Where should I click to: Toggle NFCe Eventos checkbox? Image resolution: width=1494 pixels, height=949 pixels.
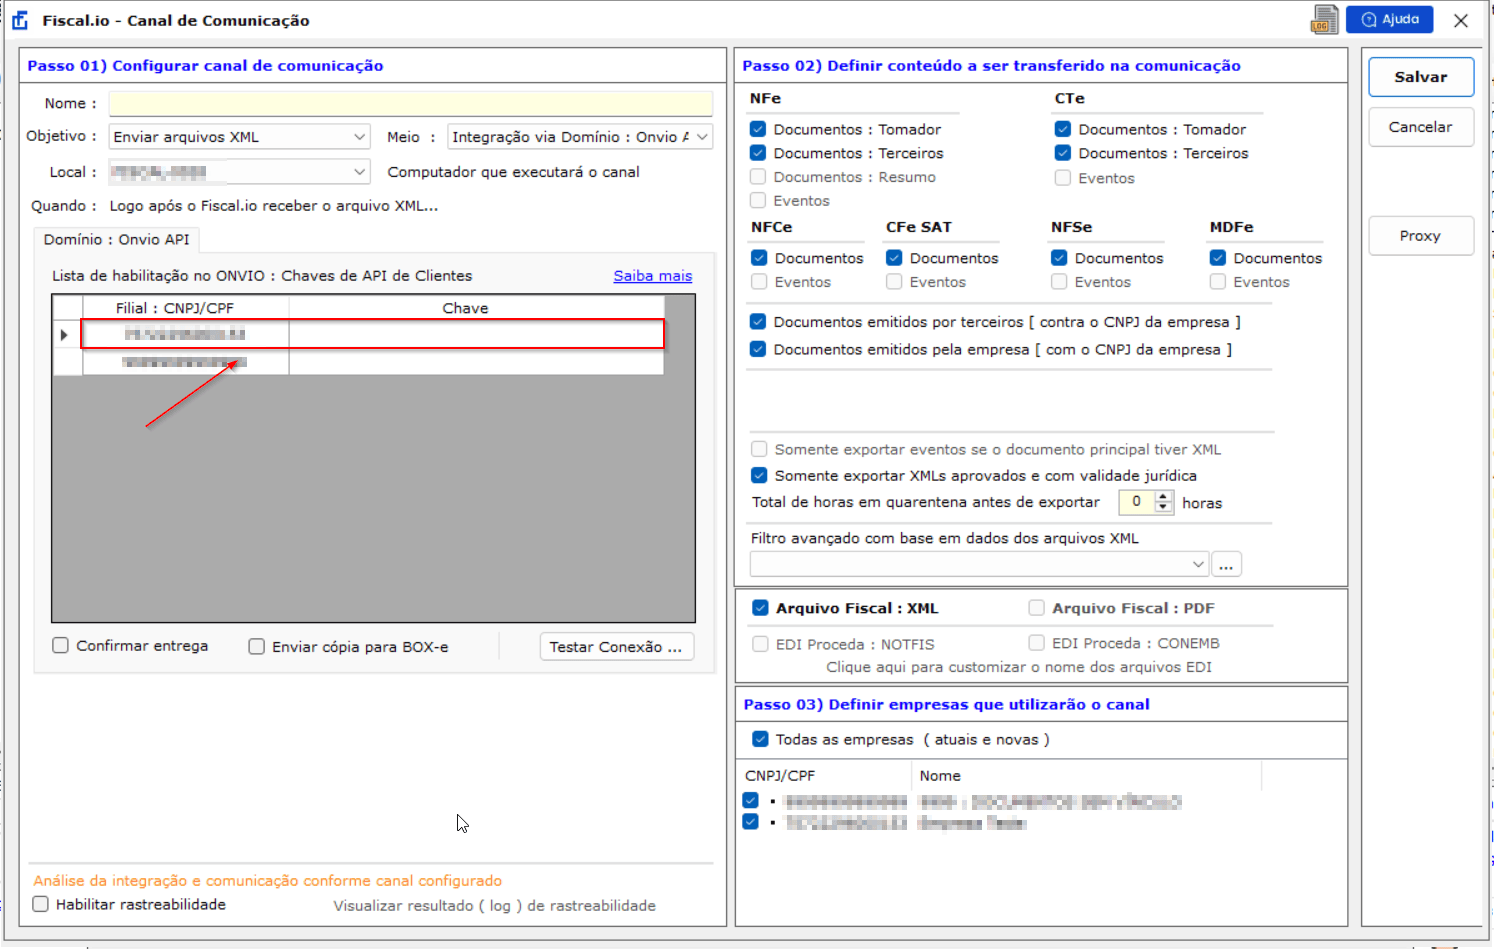[x=759, y=282]
